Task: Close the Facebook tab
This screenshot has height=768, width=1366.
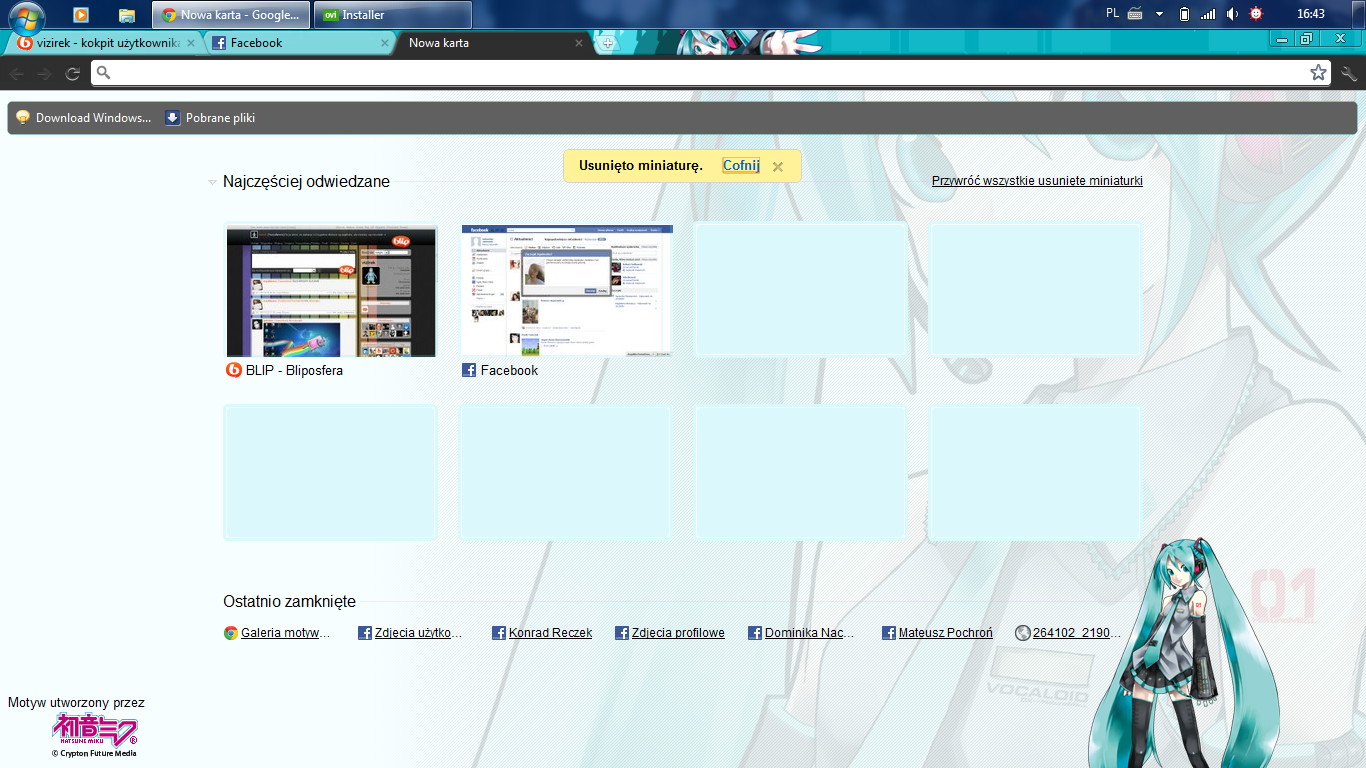Action: [x=385, y=43]
